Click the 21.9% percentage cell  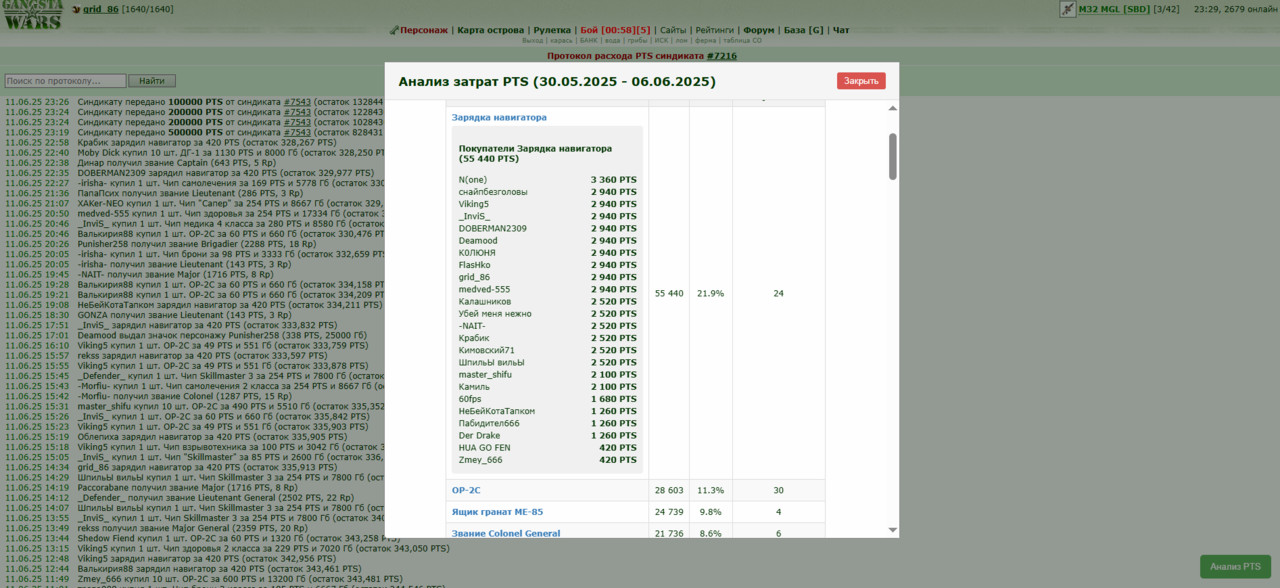(x=710, y=293)
